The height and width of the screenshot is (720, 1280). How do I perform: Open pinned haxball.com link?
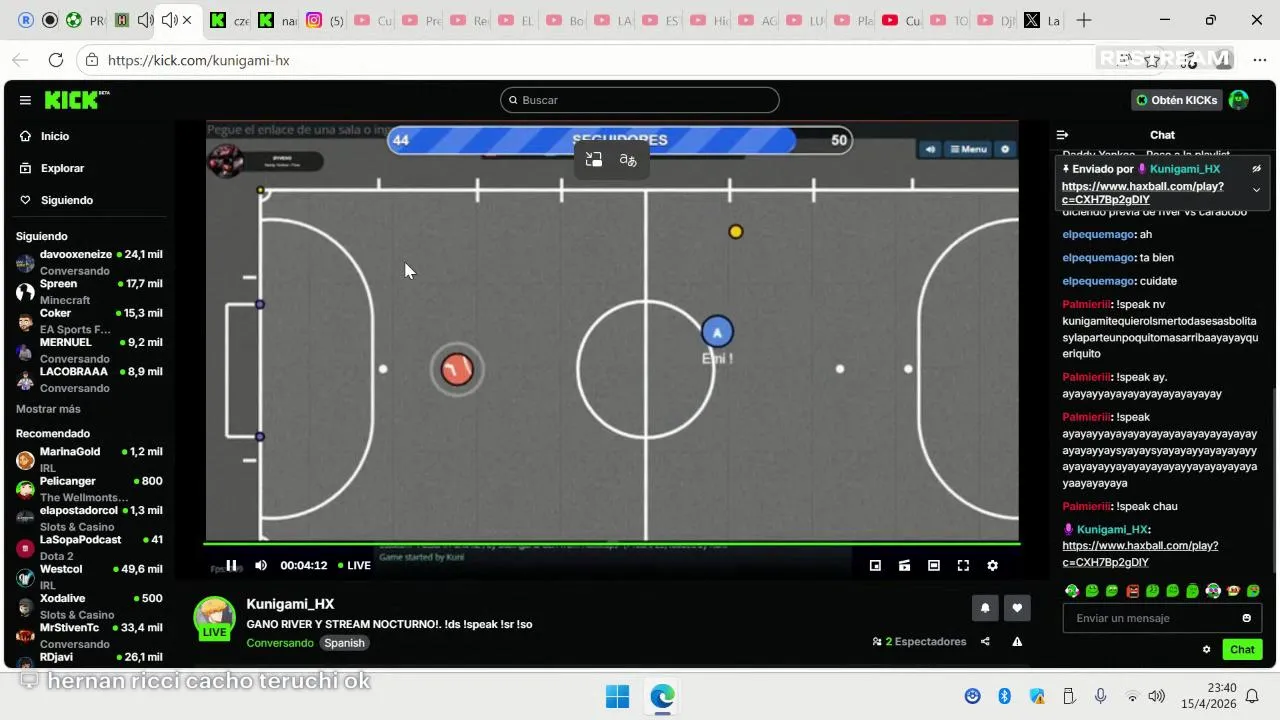pos(1142,193)
